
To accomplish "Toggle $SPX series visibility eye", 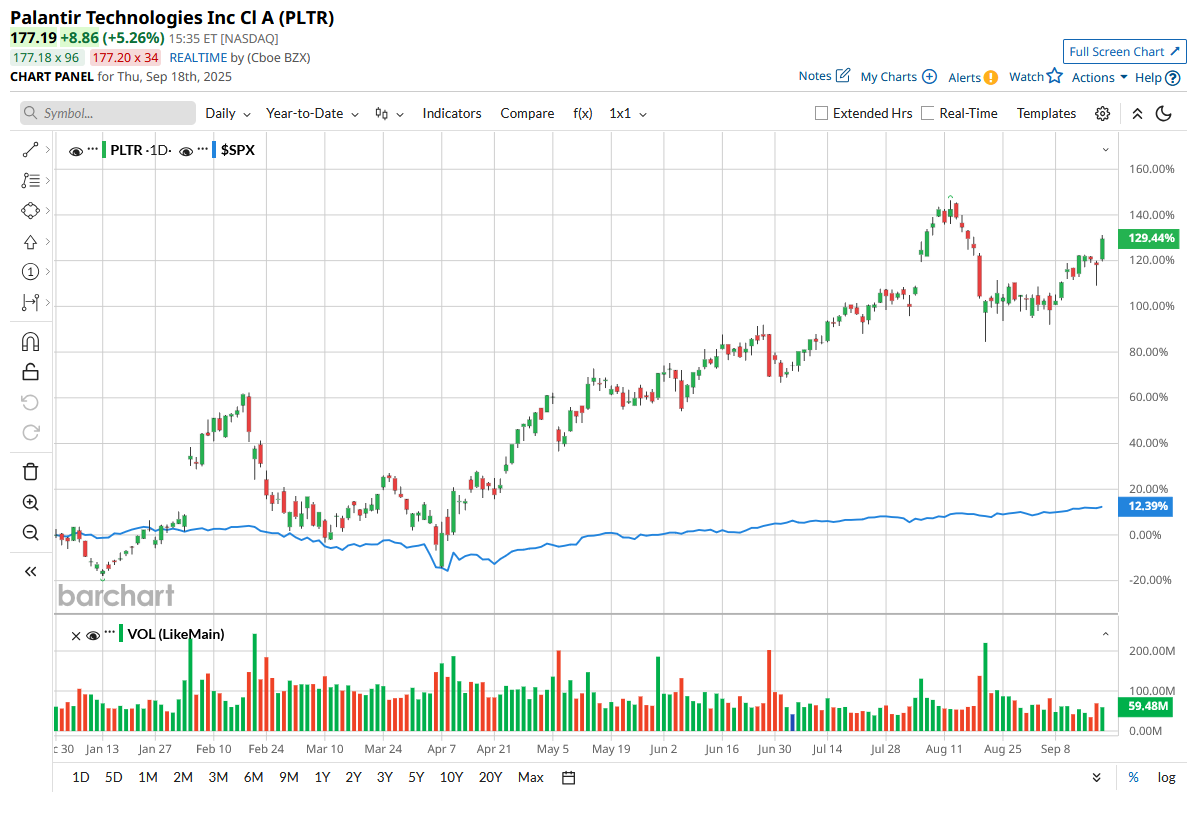I will pyautogui.click(x=186, y=151).
